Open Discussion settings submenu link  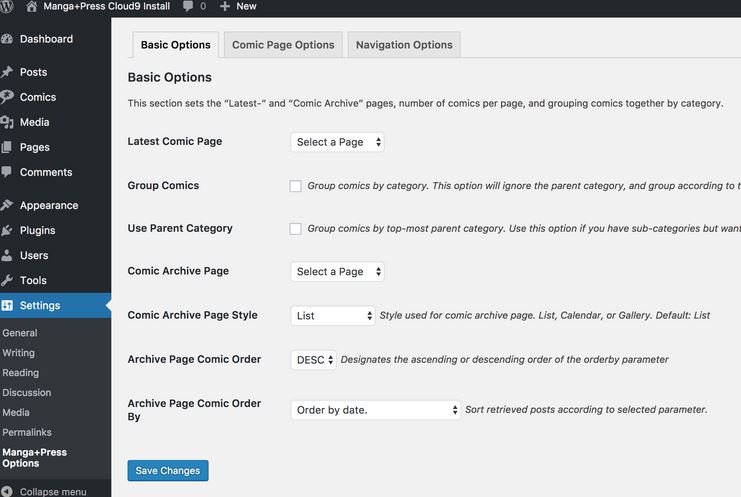[26, 393]
